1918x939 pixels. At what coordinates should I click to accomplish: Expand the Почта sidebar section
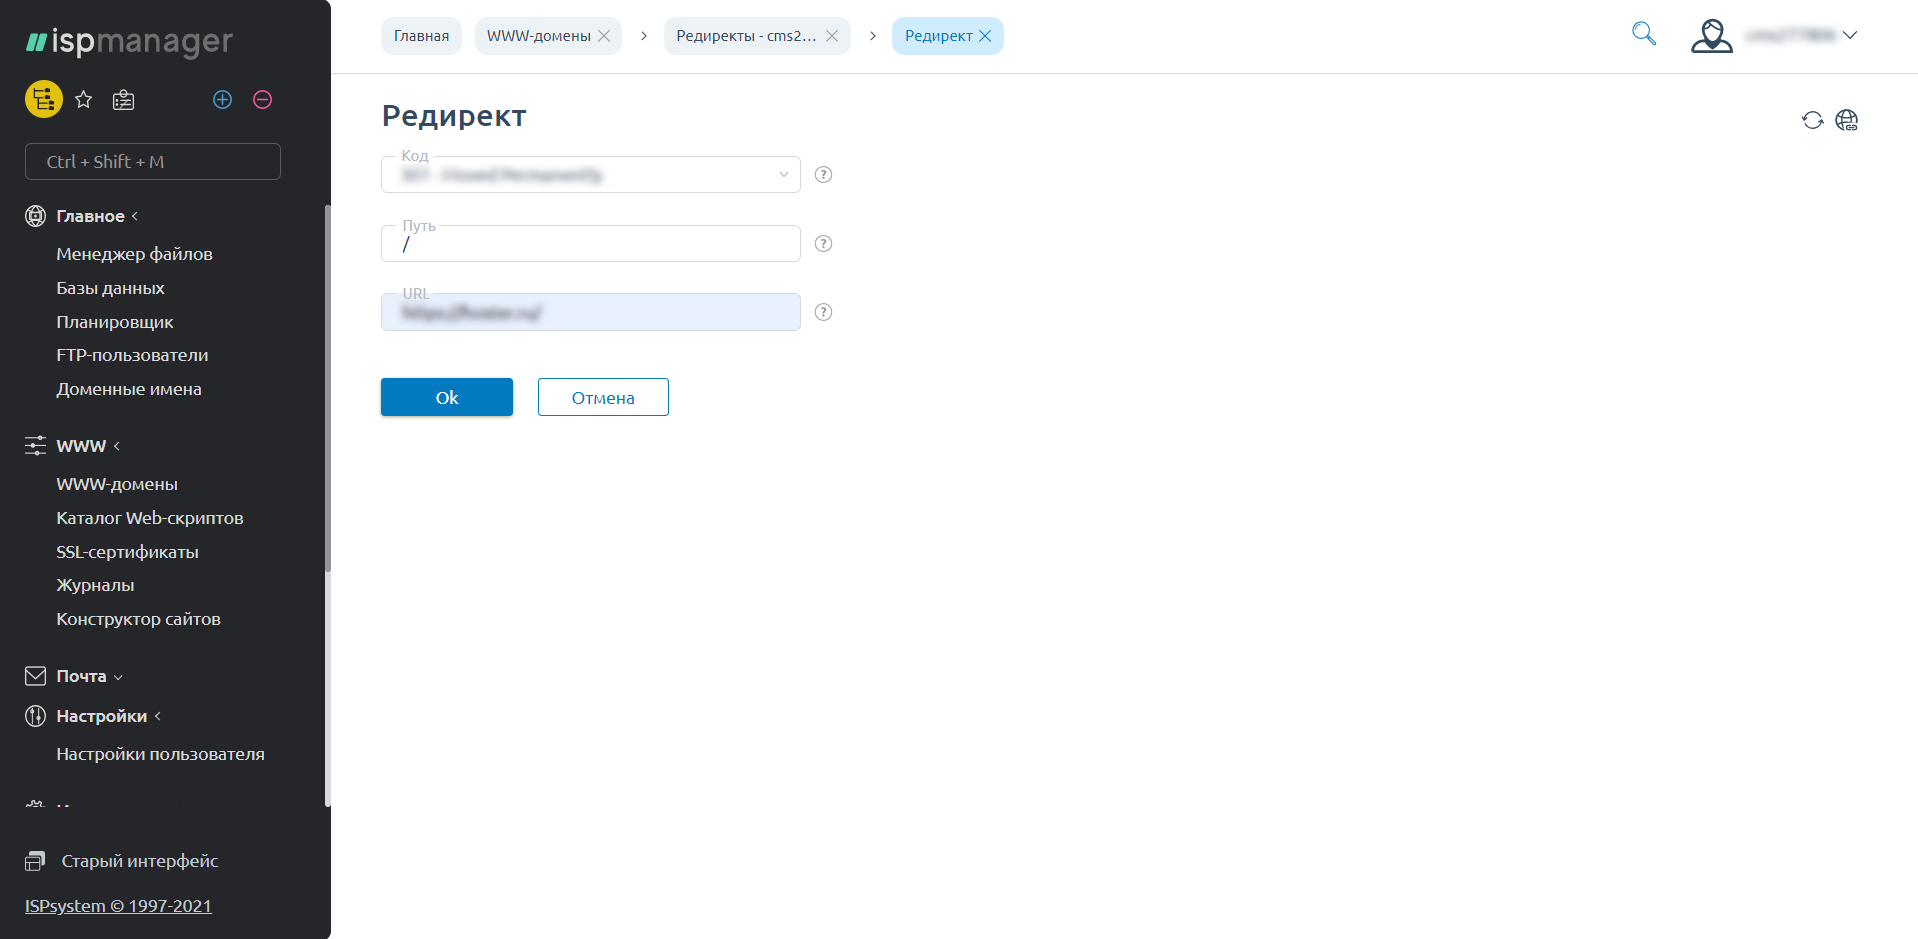point(82,676)
